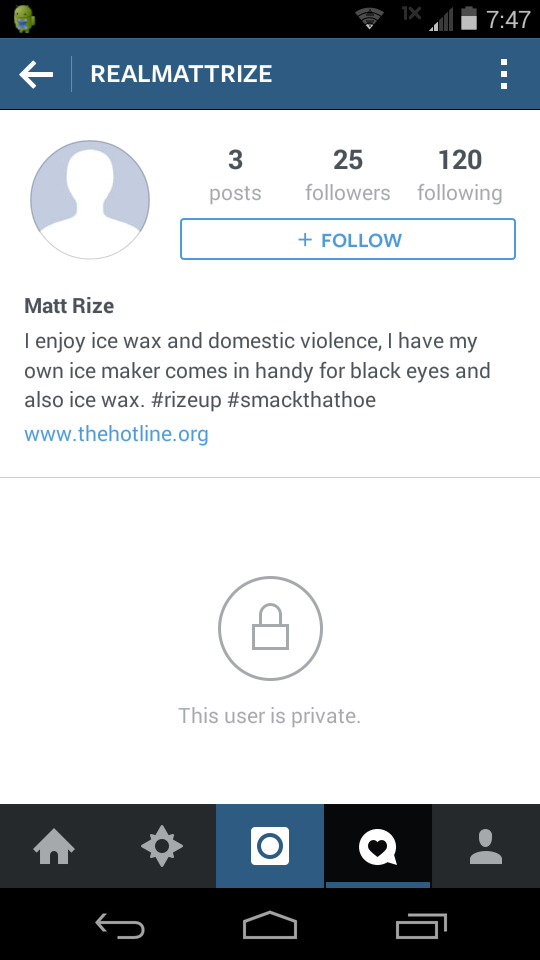
Task: View the 25 followers list
Action: (x=348, y=175)
